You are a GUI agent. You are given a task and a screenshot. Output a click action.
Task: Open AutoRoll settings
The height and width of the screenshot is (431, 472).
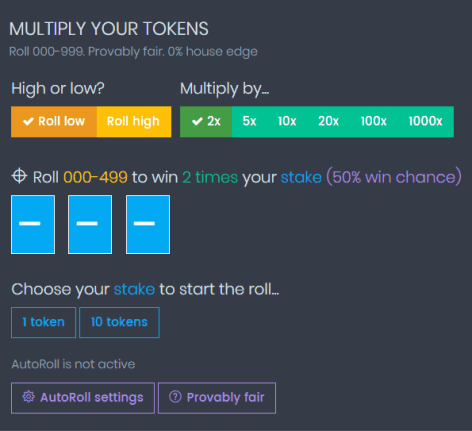click(x=83, y=398)
